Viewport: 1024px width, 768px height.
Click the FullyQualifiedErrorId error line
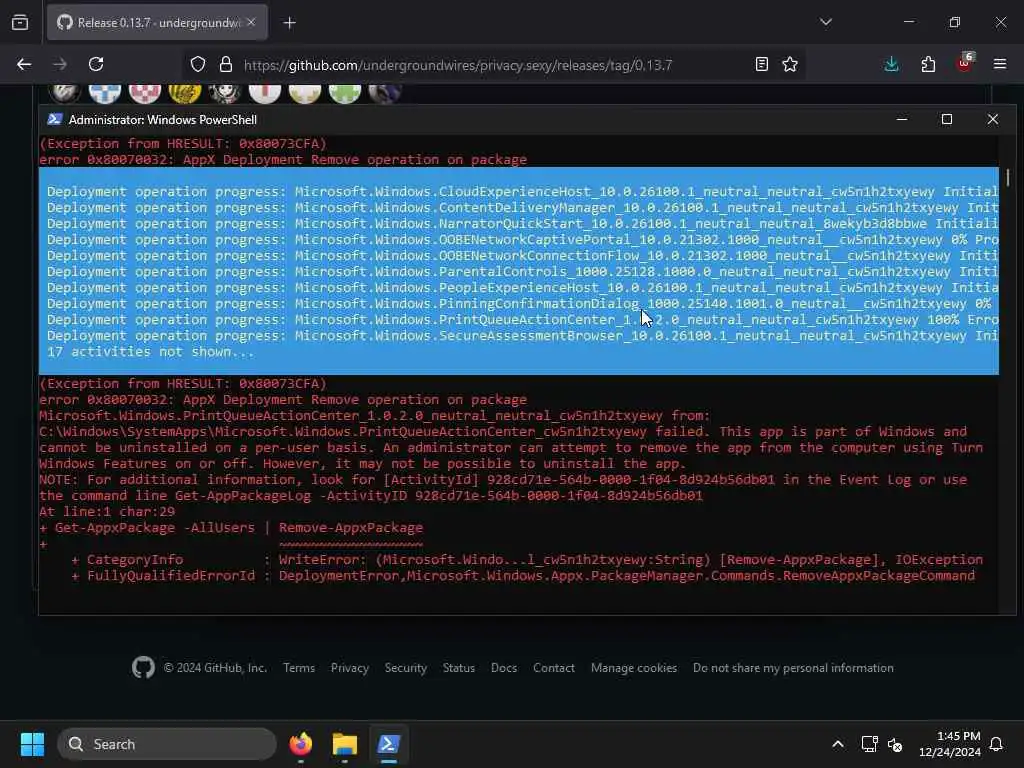pyautogui.click(x=522, y=575)
